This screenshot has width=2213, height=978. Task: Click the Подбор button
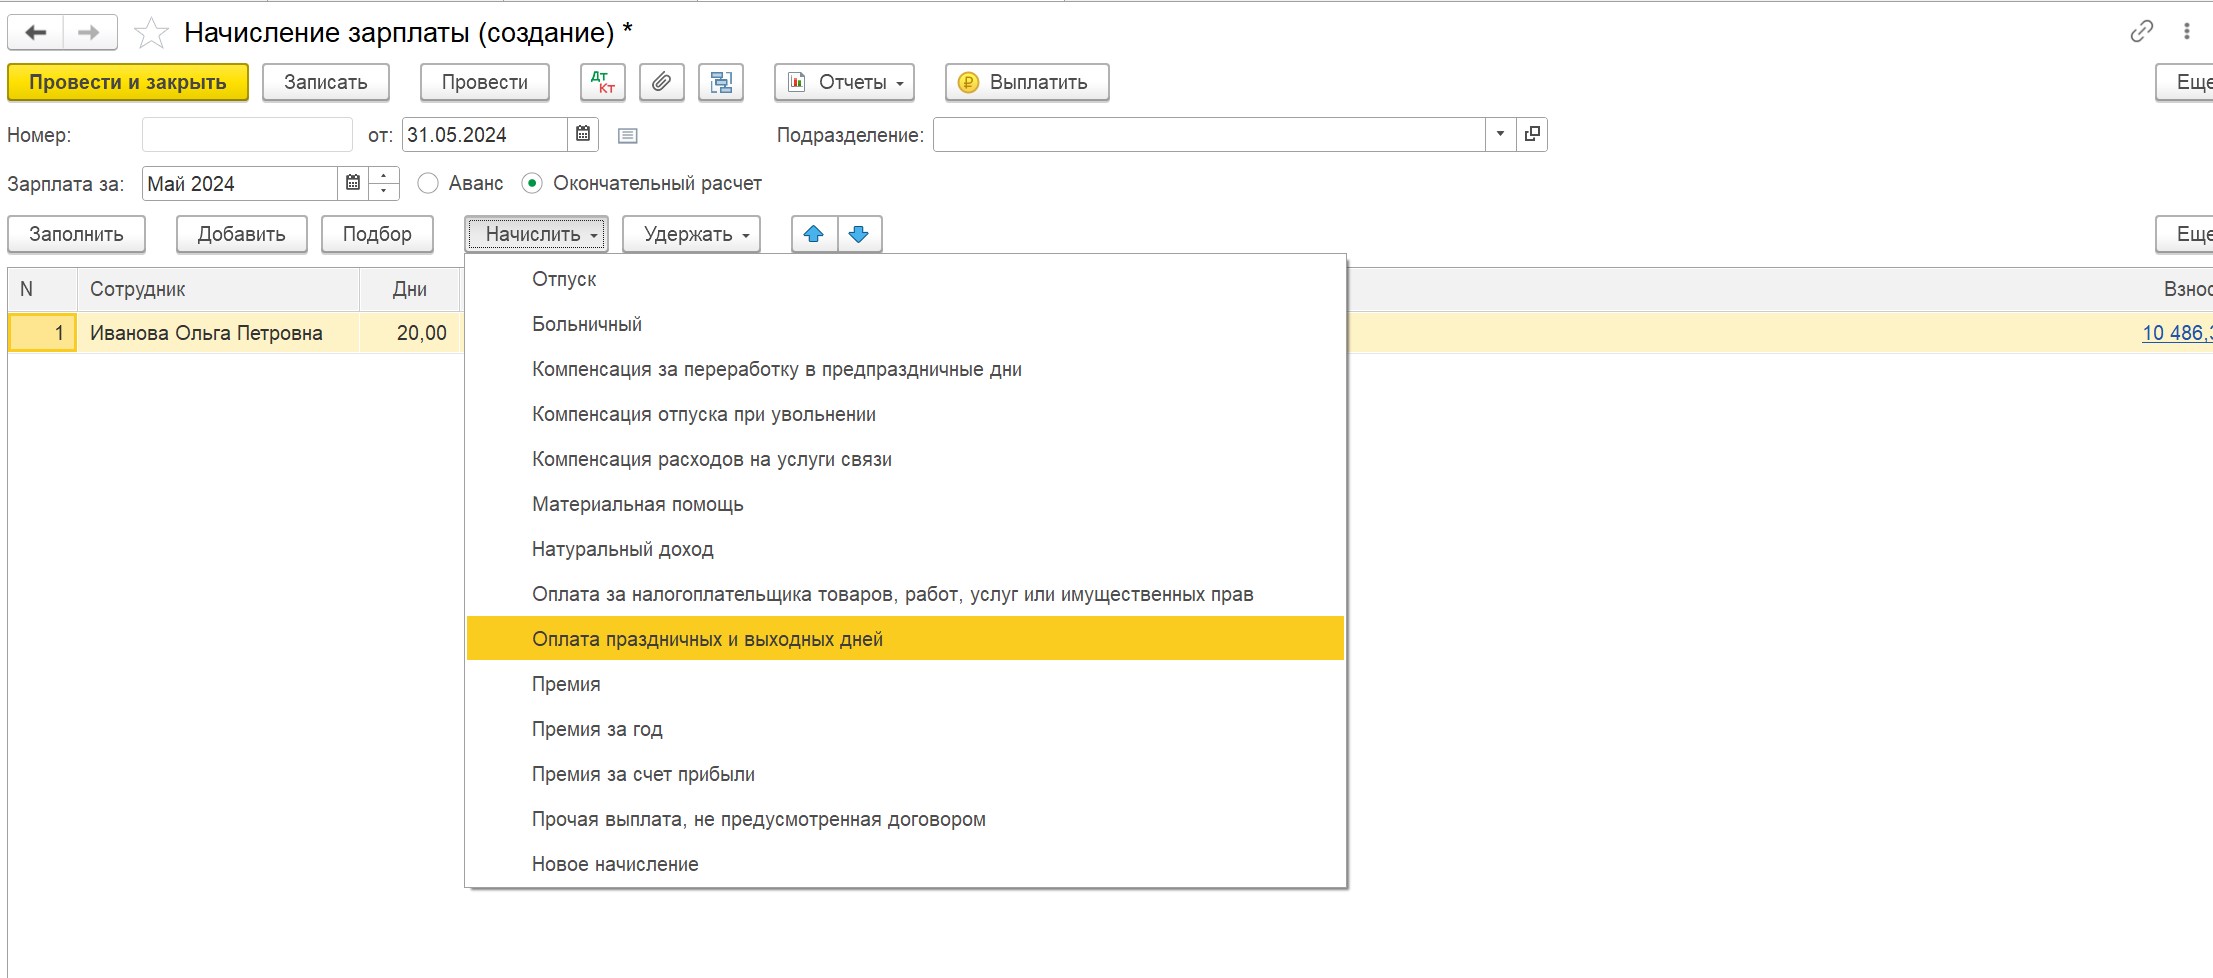[x=377, y=234]
